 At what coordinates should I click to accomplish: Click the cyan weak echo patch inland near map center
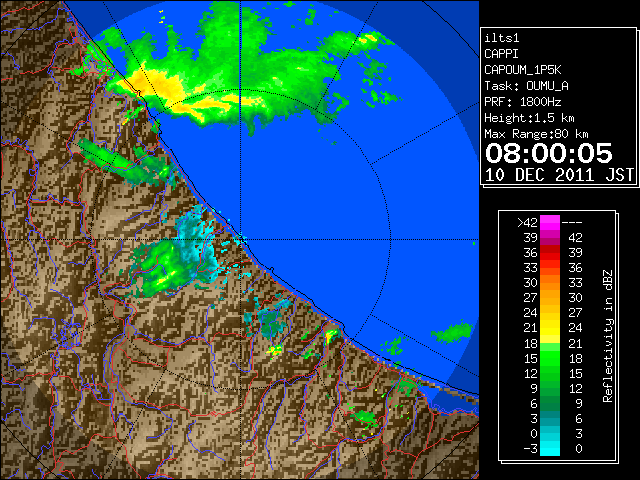[x=198, y=244]
